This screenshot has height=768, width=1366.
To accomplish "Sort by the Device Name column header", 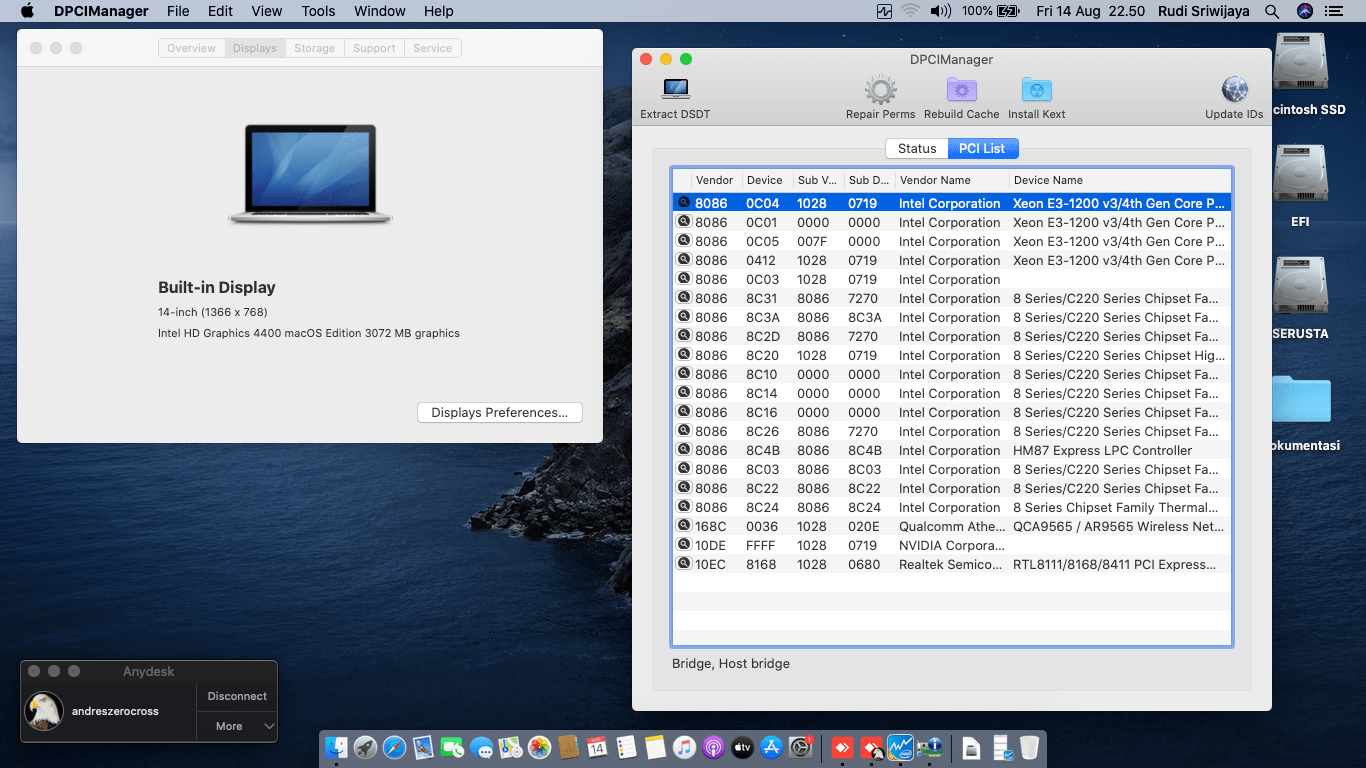I will [1119, 180].
